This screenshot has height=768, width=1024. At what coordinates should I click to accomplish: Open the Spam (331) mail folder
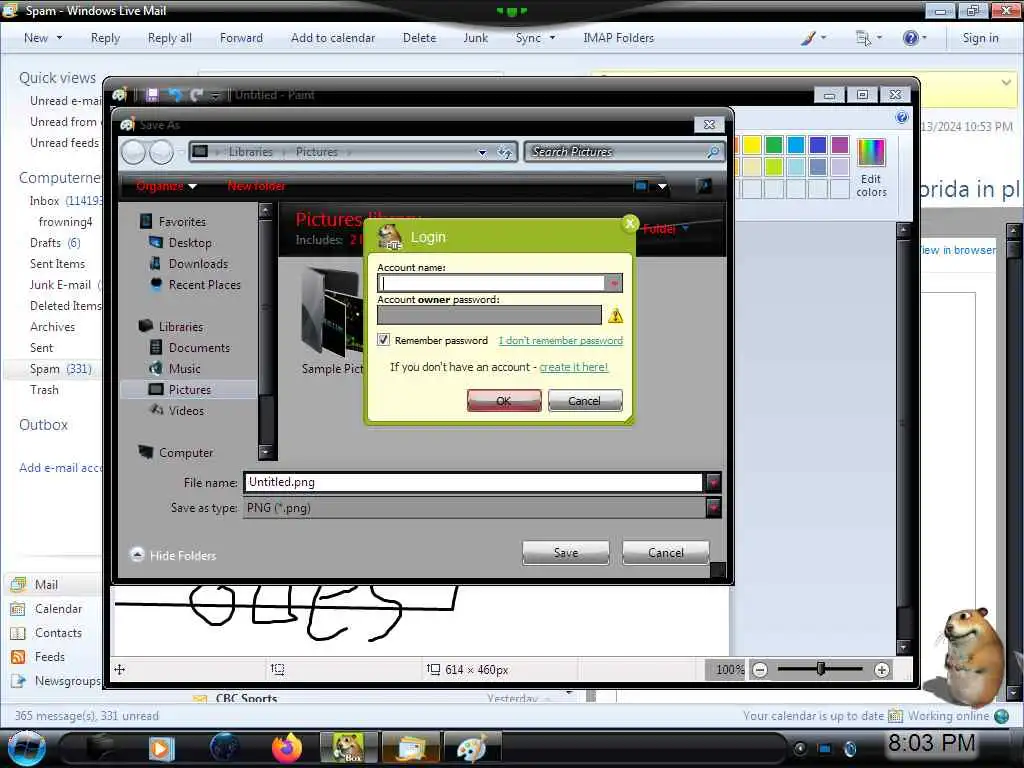point(60,368)
